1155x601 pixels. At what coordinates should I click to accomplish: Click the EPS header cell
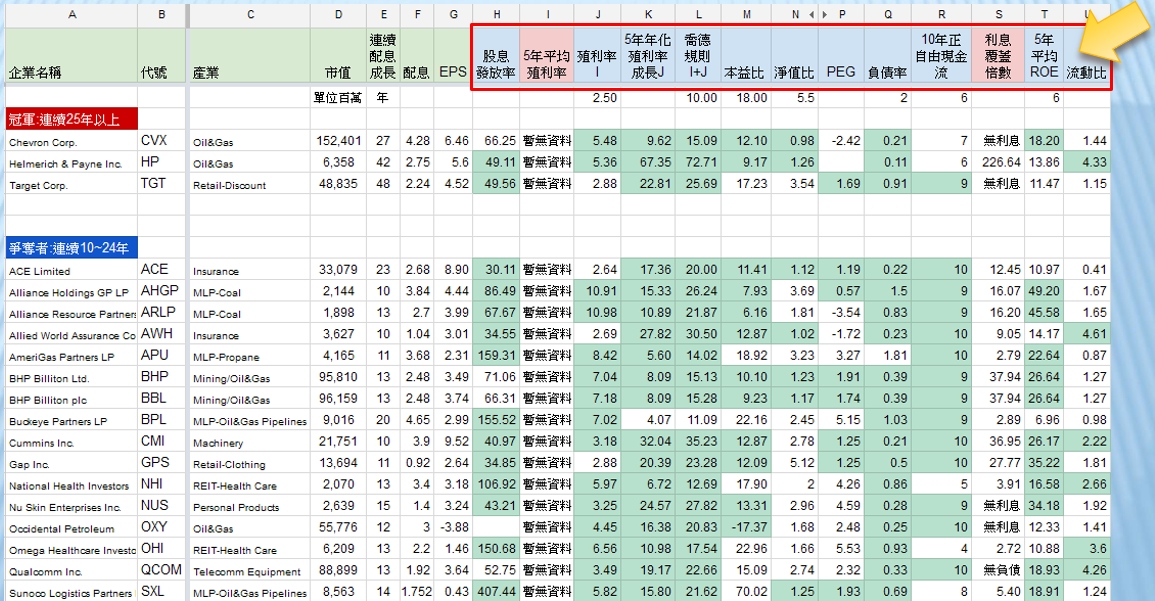(453, 56)
